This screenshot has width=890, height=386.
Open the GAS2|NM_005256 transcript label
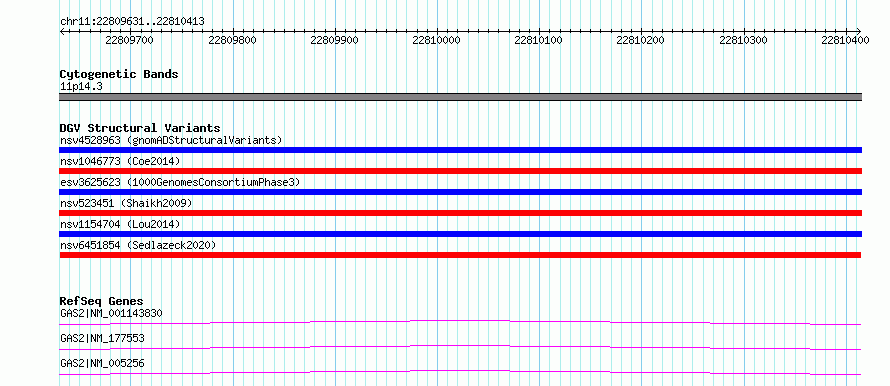[x=102, y=363]
